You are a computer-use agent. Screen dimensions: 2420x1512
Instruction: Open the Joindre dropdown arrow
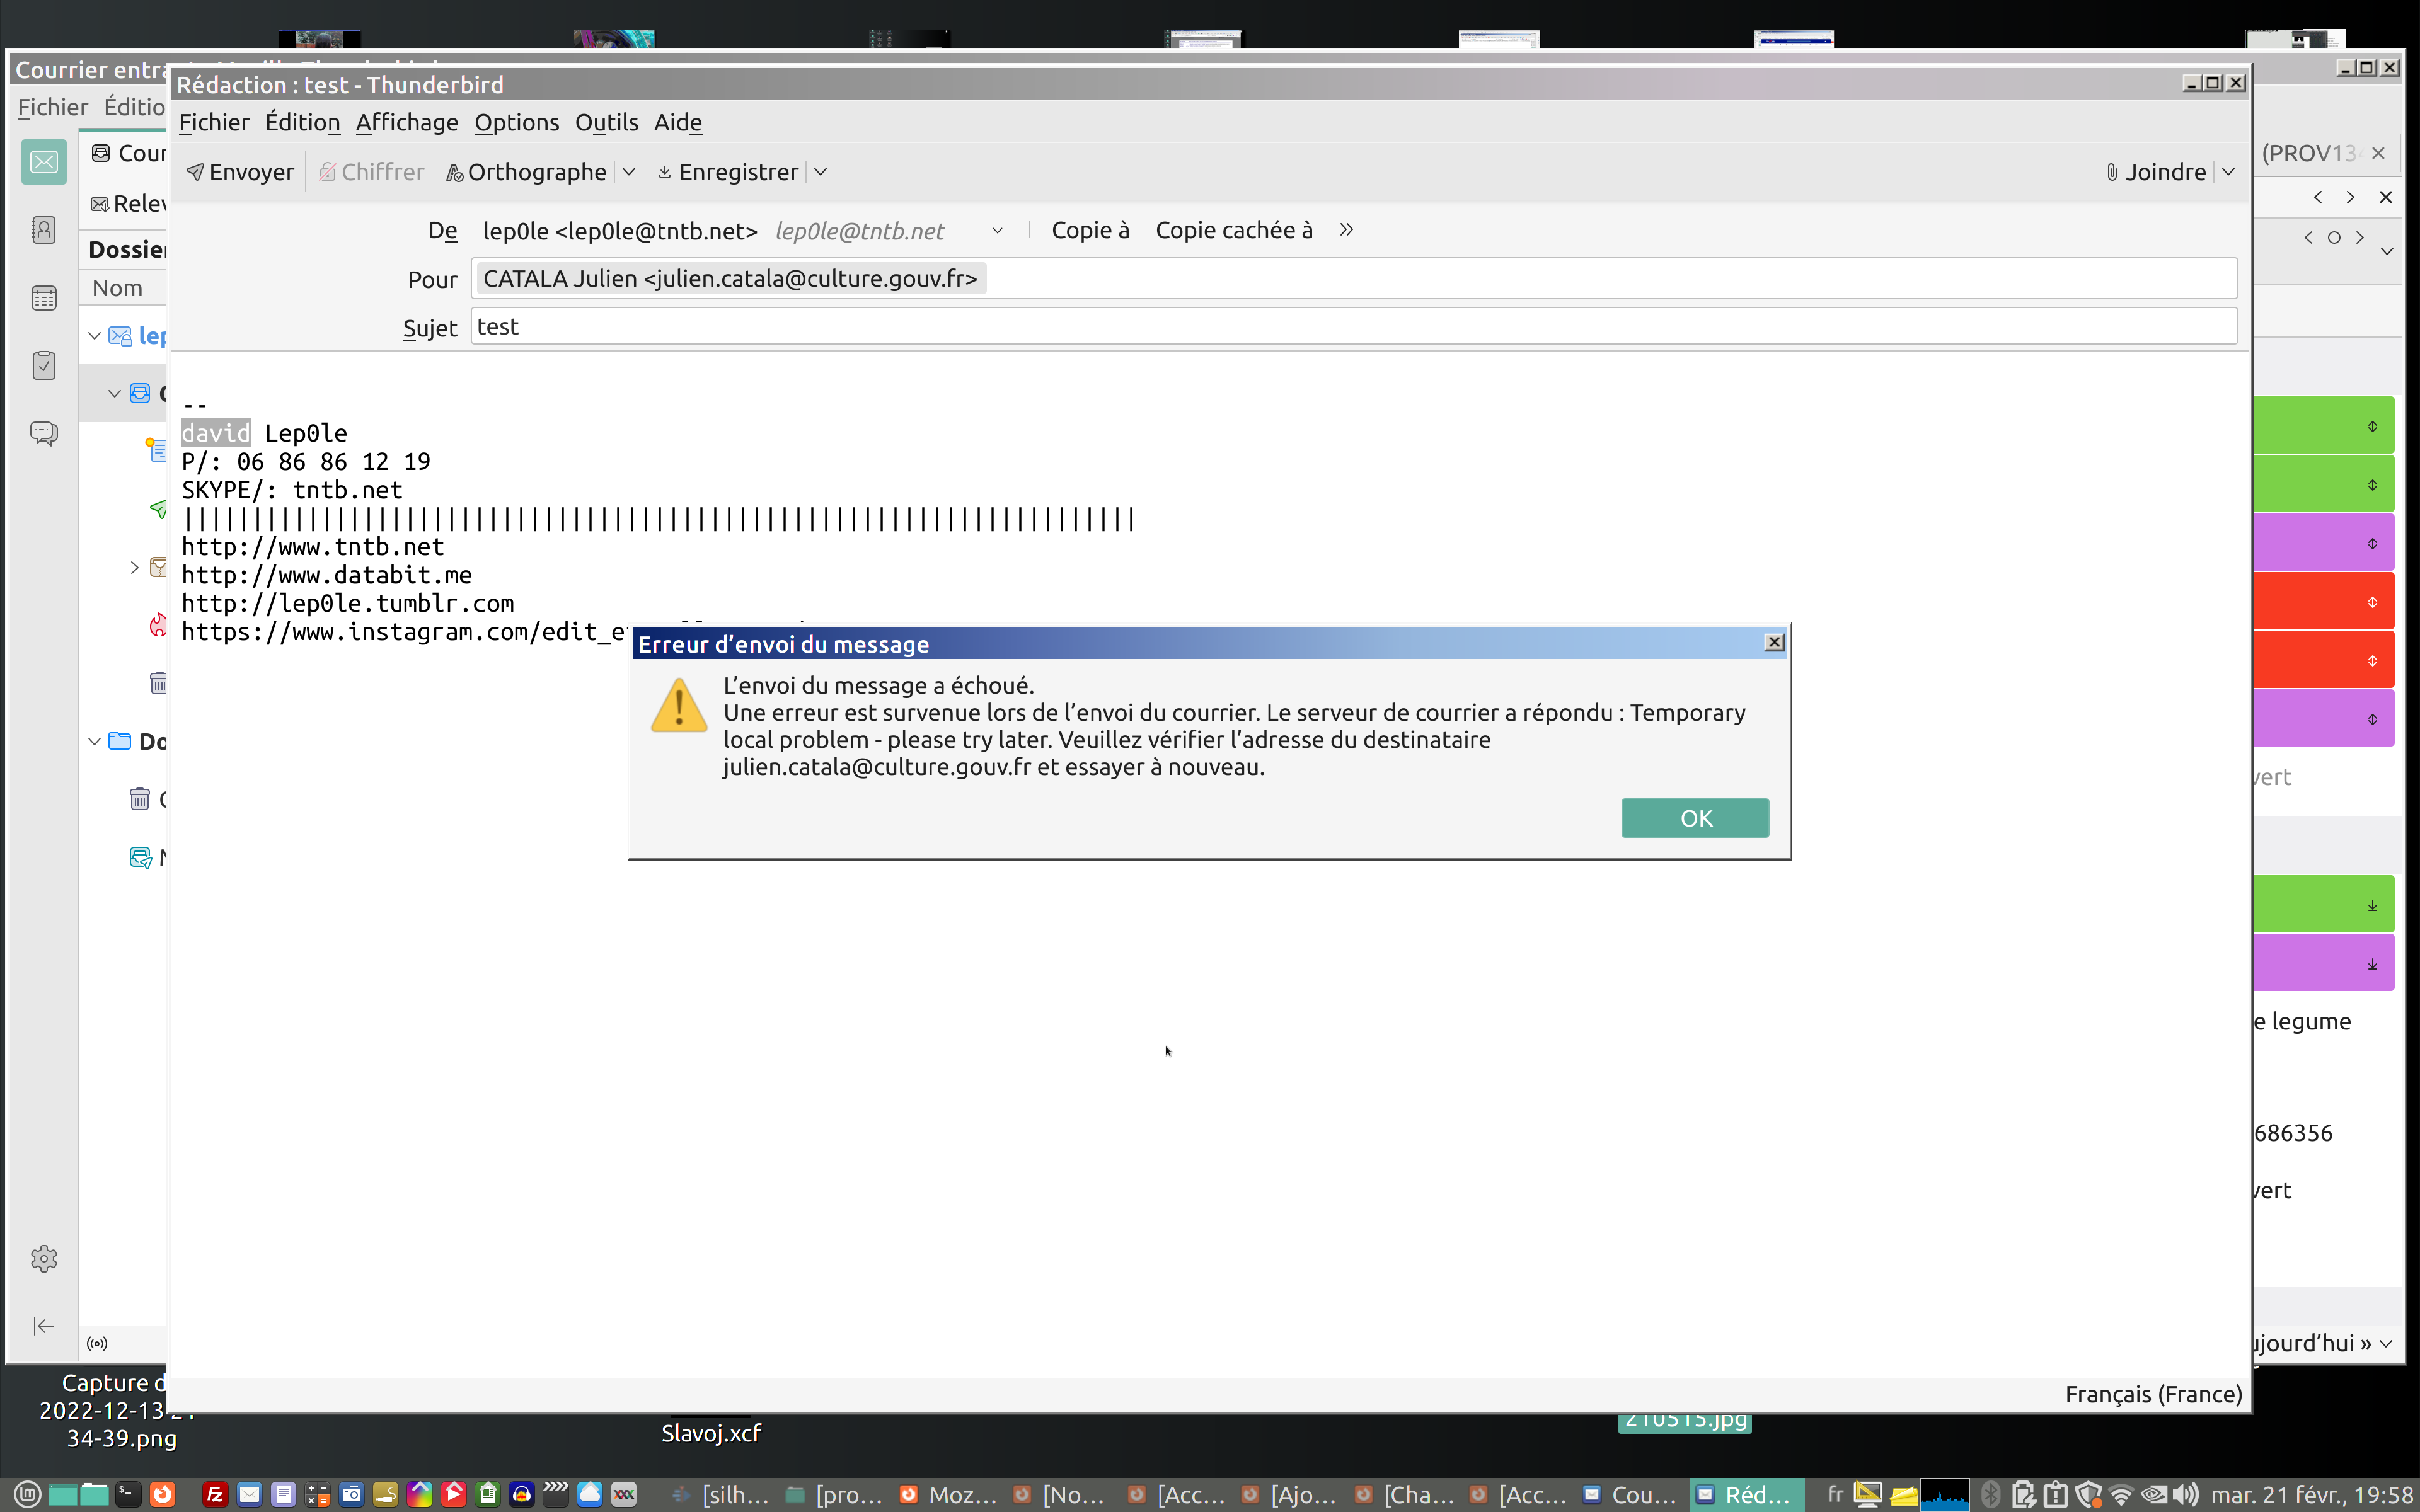2229,172
